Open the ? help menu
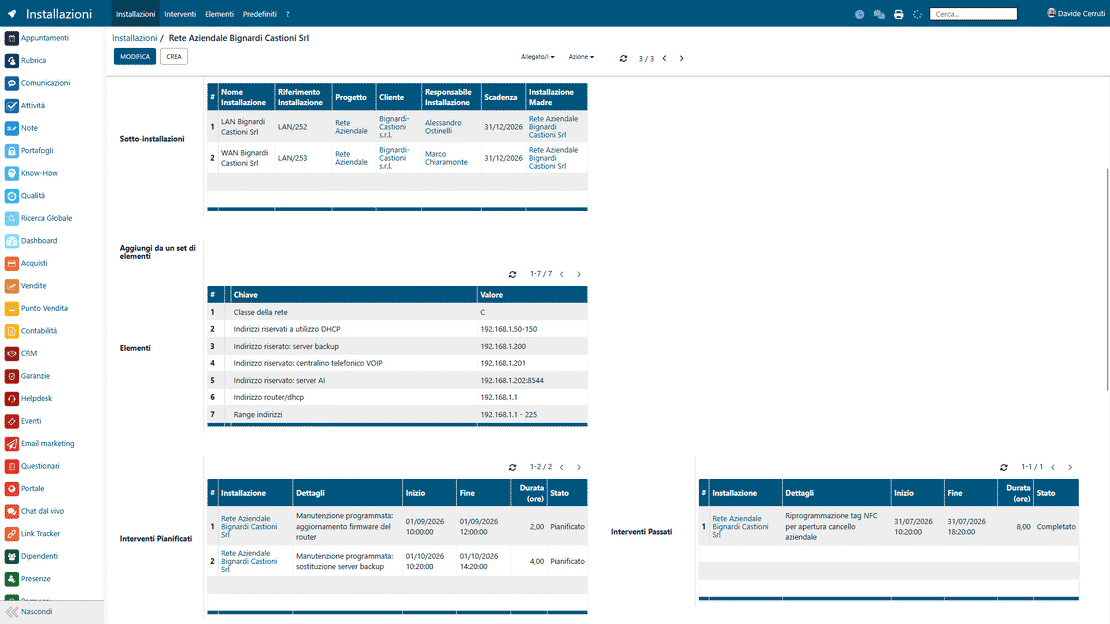1110x624 pixels. point(287,14)
